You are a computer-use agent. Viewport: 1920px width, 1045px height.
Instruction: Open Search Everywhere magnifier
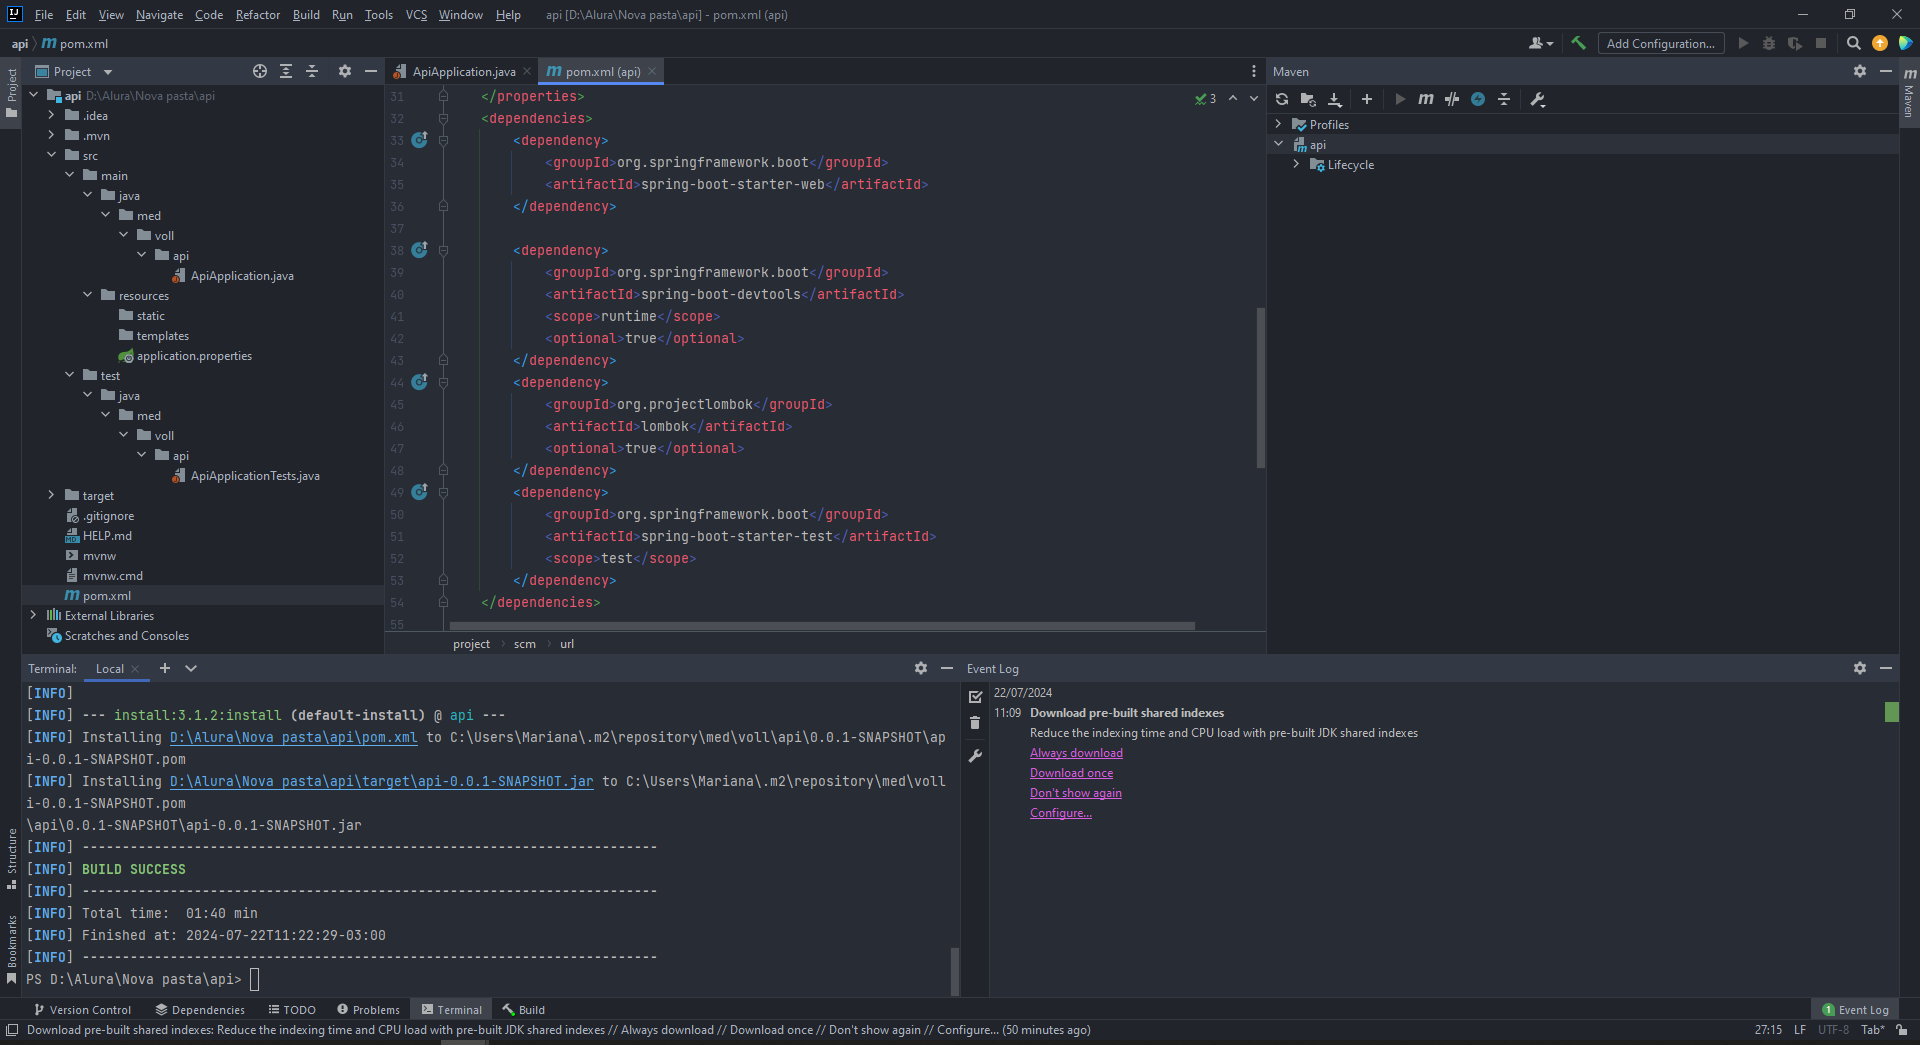pyautogui.click(x=1853, y=43)
